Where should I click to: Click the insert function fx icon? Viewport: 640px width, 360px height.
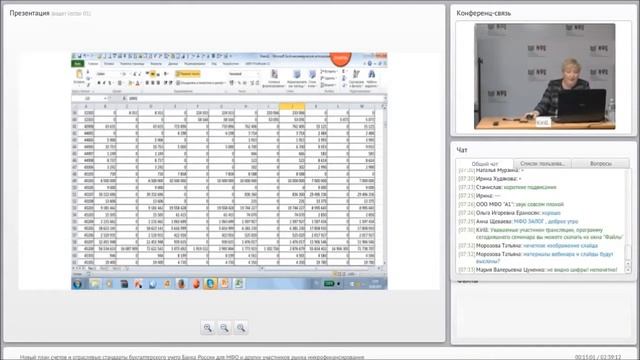coord(124,98)
